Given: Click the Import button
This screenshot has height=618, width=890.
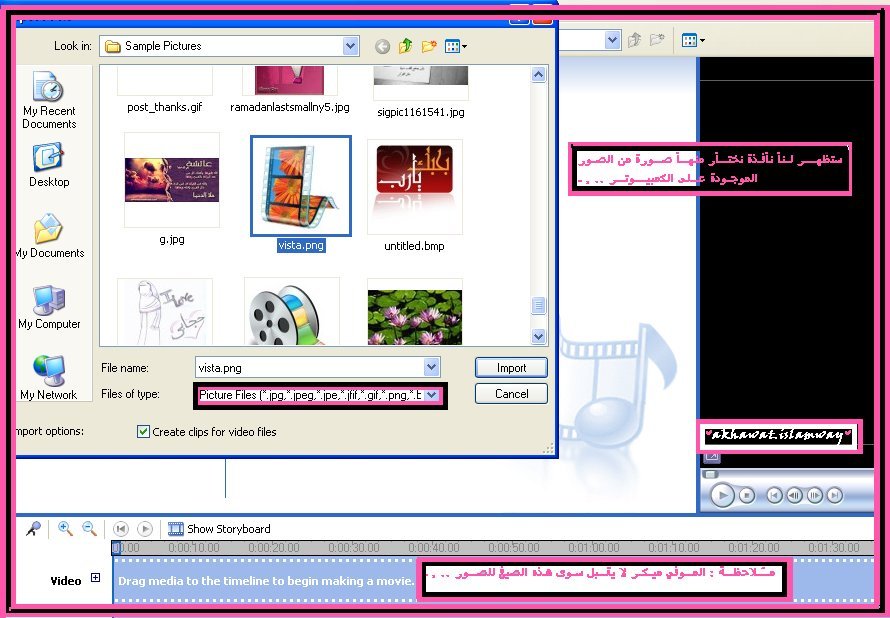Looking at the screenshot, I should pos(511,368).
